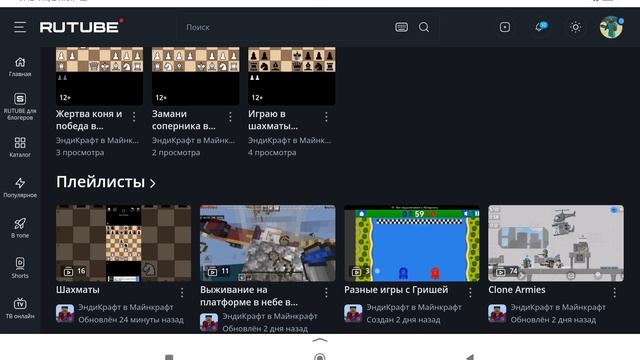Screen dimensions: 640x360
Task: Open the Выживание на платформе playlist thumbnail
Action: coord(268,243)
